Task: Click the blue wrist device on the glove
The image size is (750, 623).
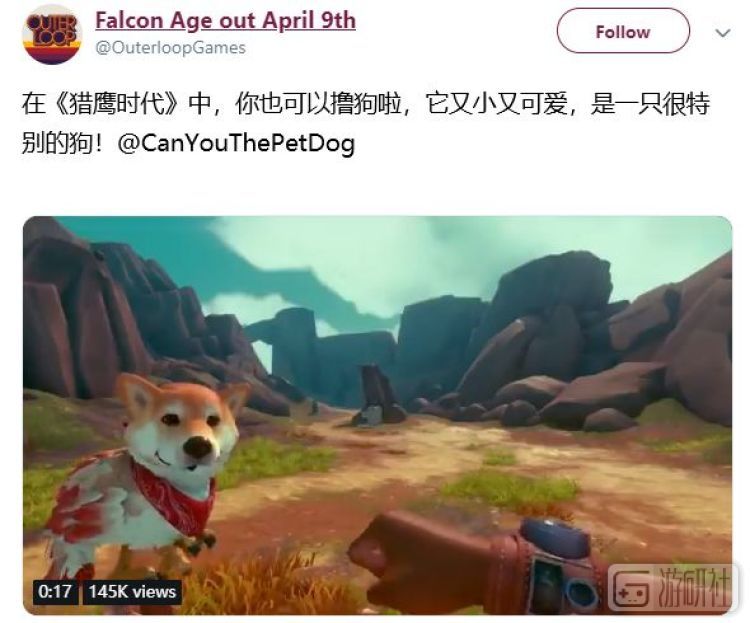Action: click(x=556, y=538)
